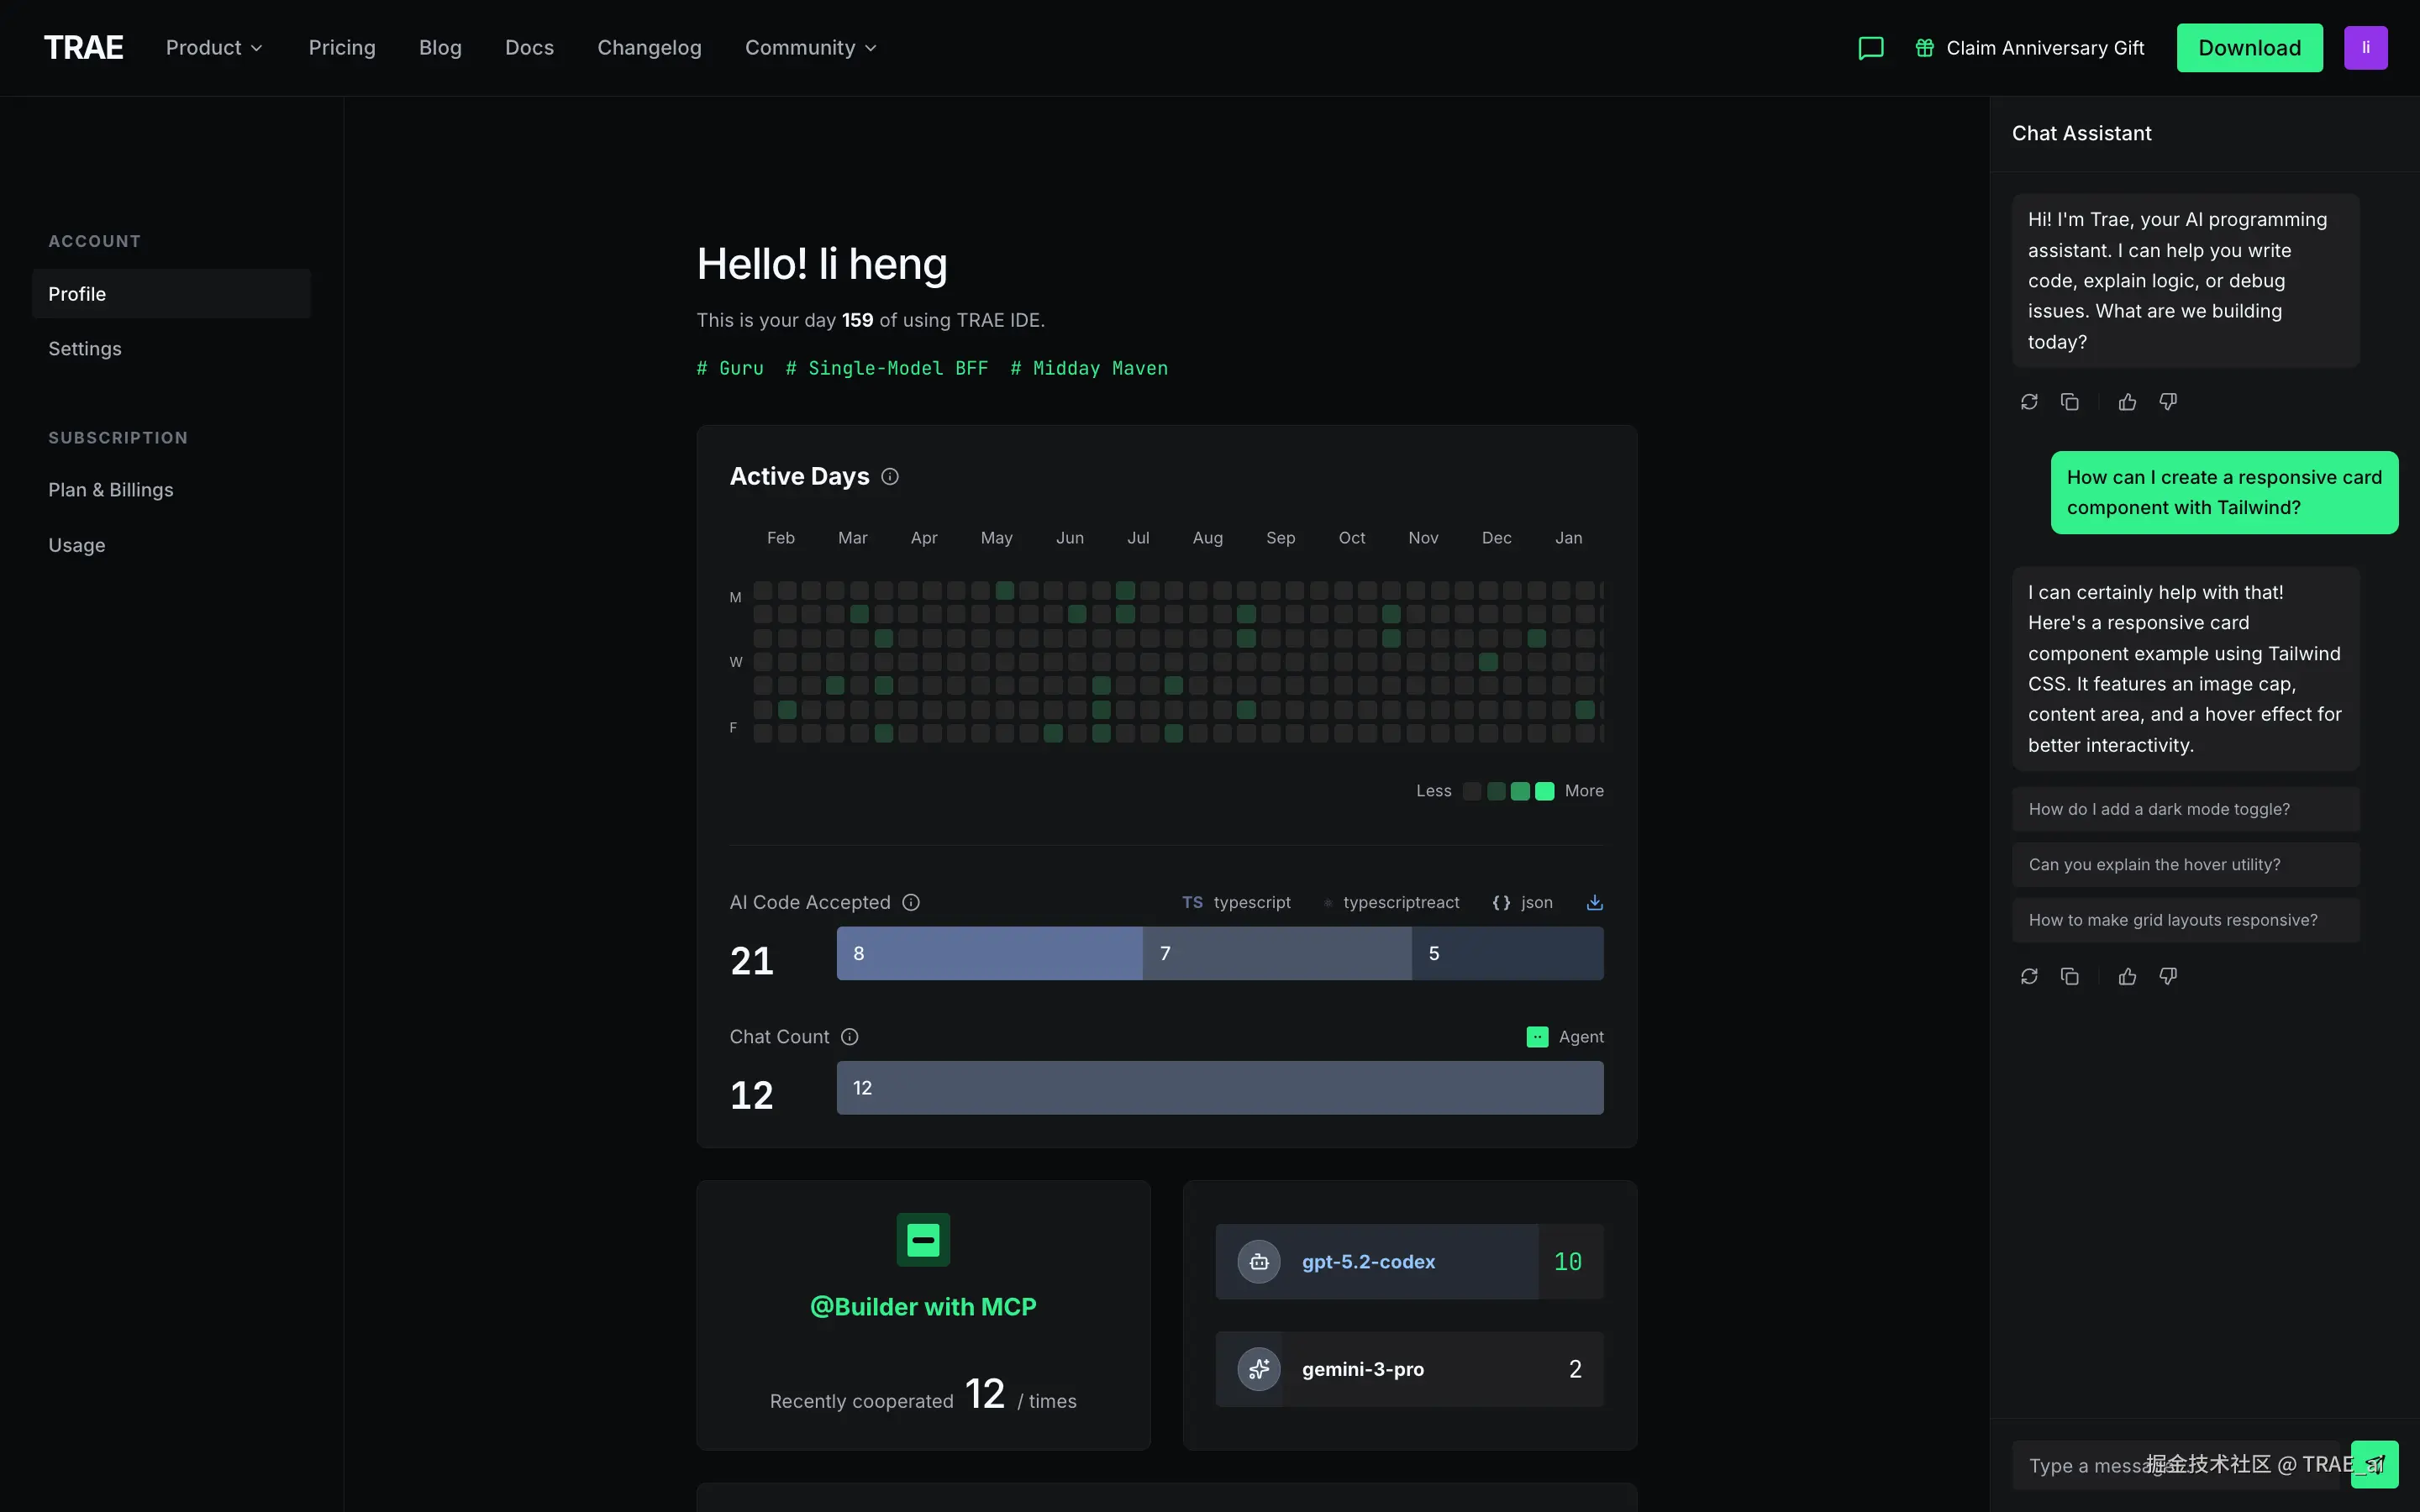Copy the first assistant greeting message
Image resolution: width=2420 pixels, height=1512 pixels.
click(x=2070, y=402)
